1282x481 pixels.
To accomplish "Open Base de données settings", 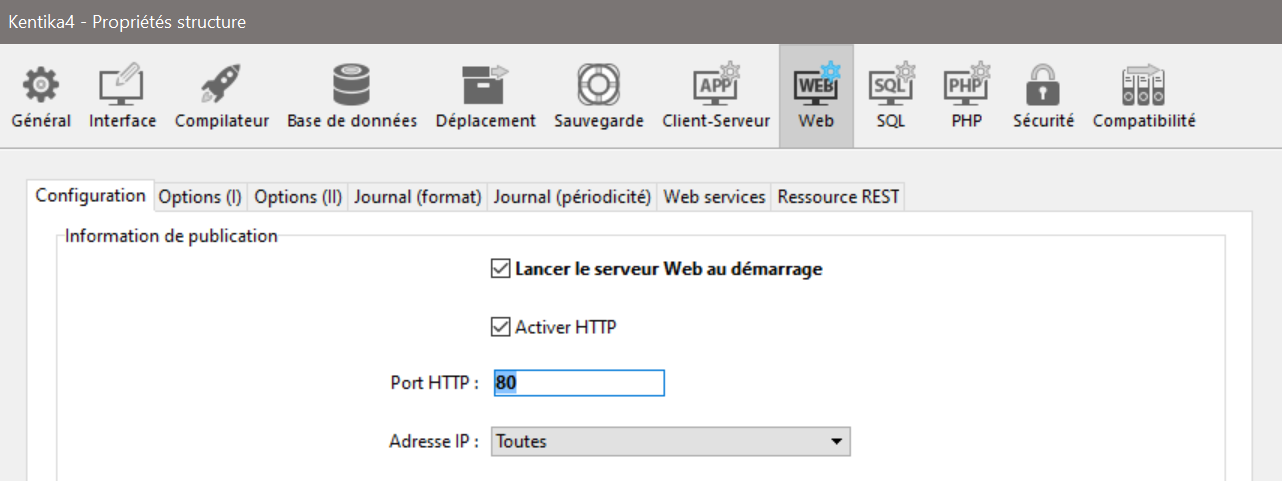I will point(352,97).
